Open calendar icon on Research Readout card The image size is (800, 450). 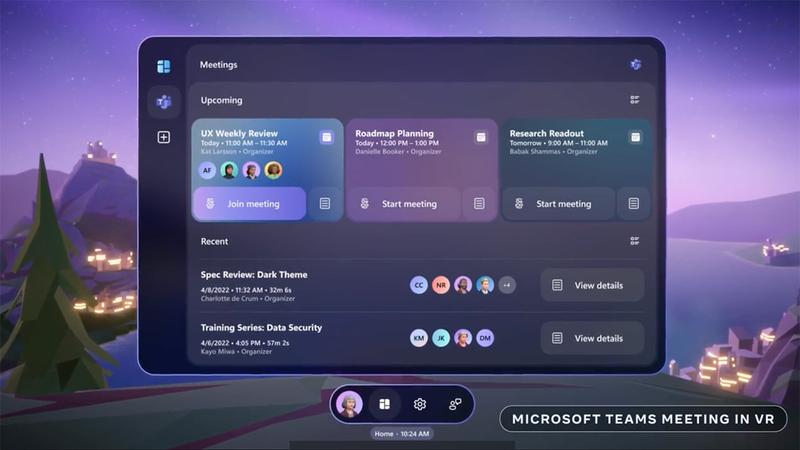click(x=635, y=137)
